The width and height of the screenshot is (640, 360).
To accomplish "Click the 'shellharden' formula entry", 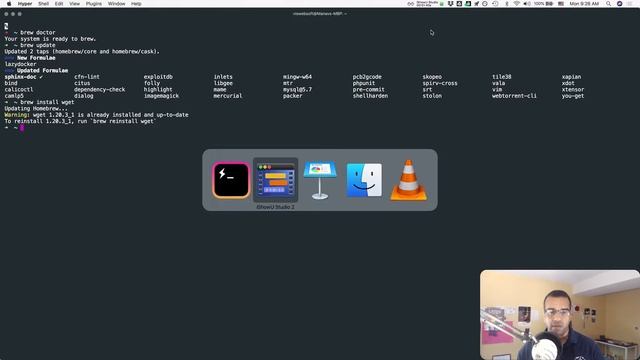I will click(370, 96).
